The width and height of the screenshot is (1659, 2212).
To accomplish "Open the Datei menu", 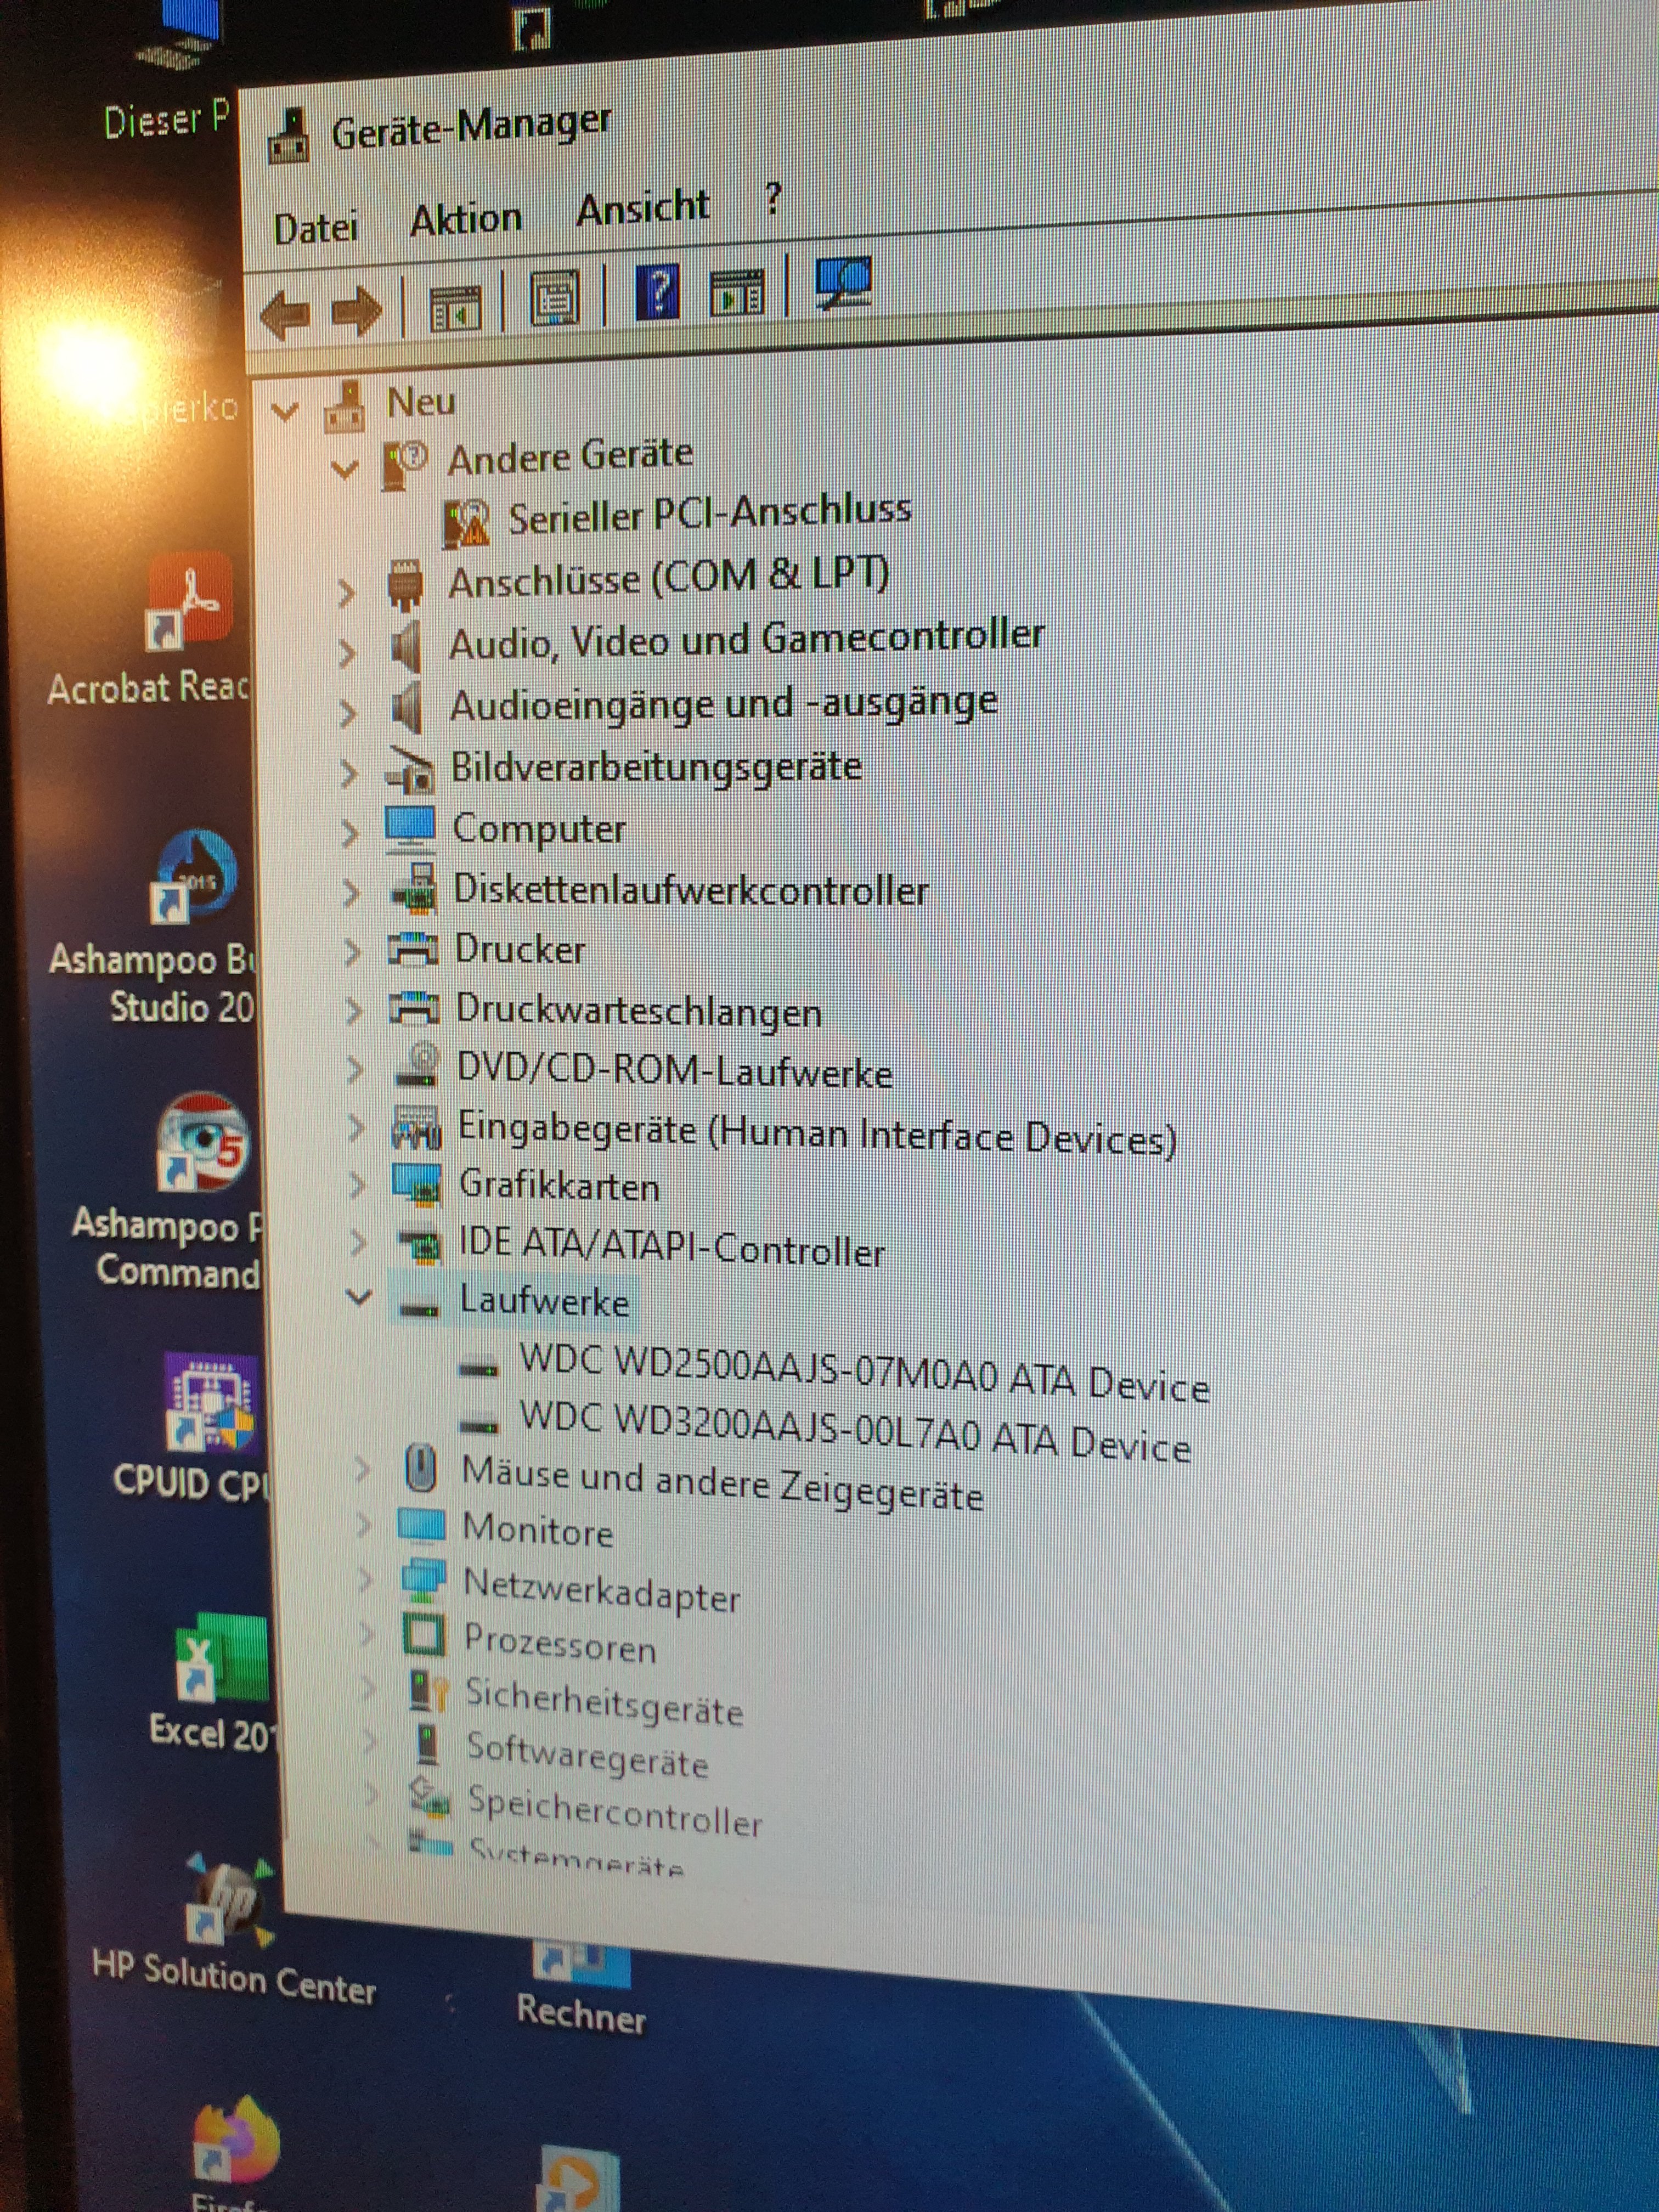I will point(315,228).
